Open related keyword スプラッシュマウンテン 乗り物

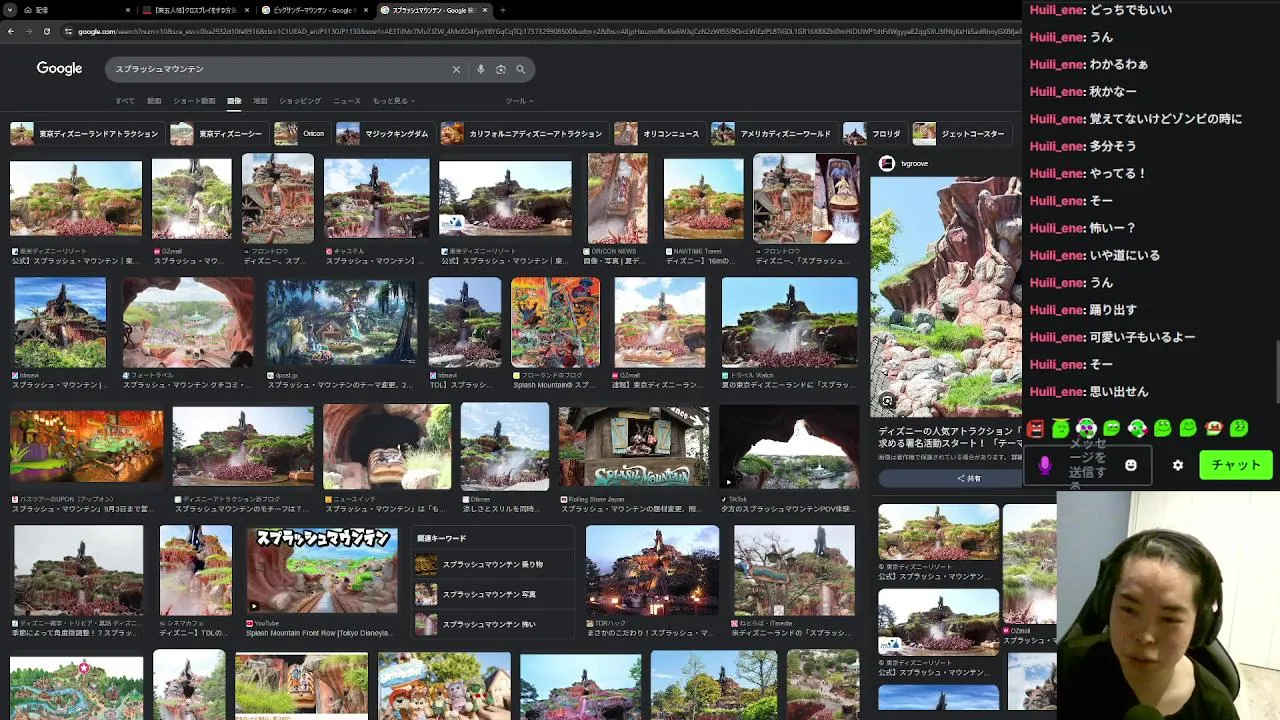pyautogui.click(x=492, y=565)
